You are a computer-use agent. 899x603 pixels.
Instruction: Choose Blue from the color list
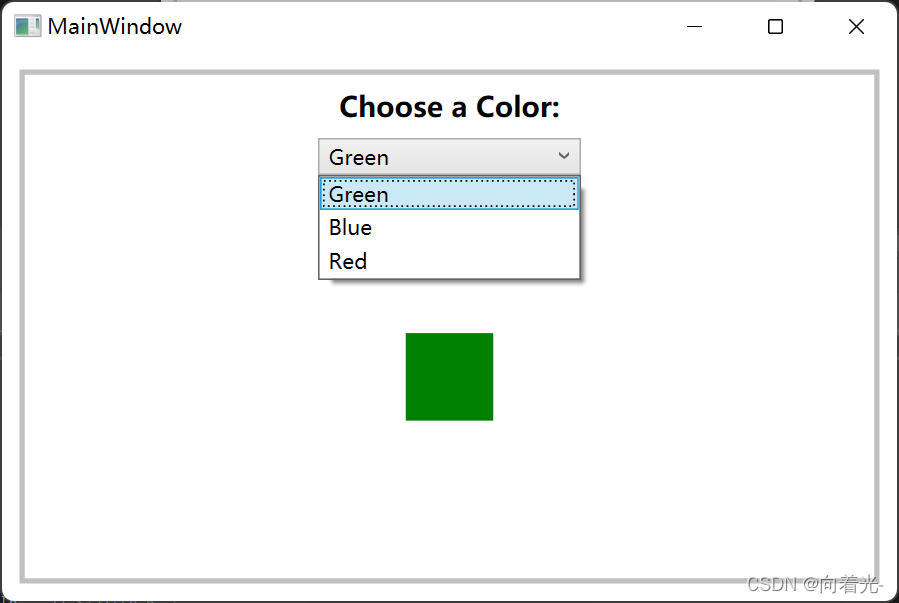click(449, 228)
